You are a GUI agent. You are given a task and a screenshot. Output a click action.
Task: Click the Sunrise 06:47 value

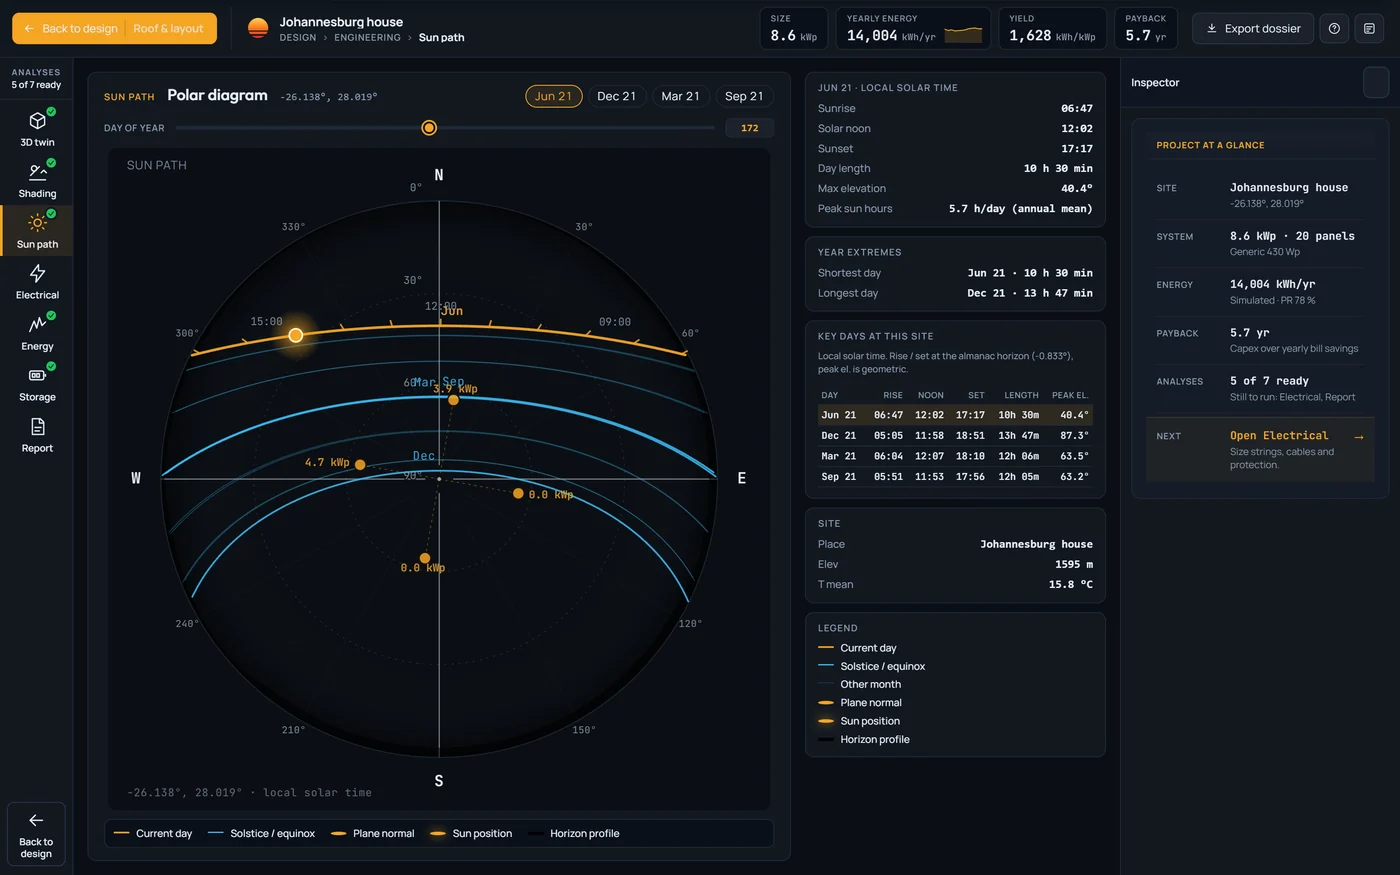point(1077,108)
